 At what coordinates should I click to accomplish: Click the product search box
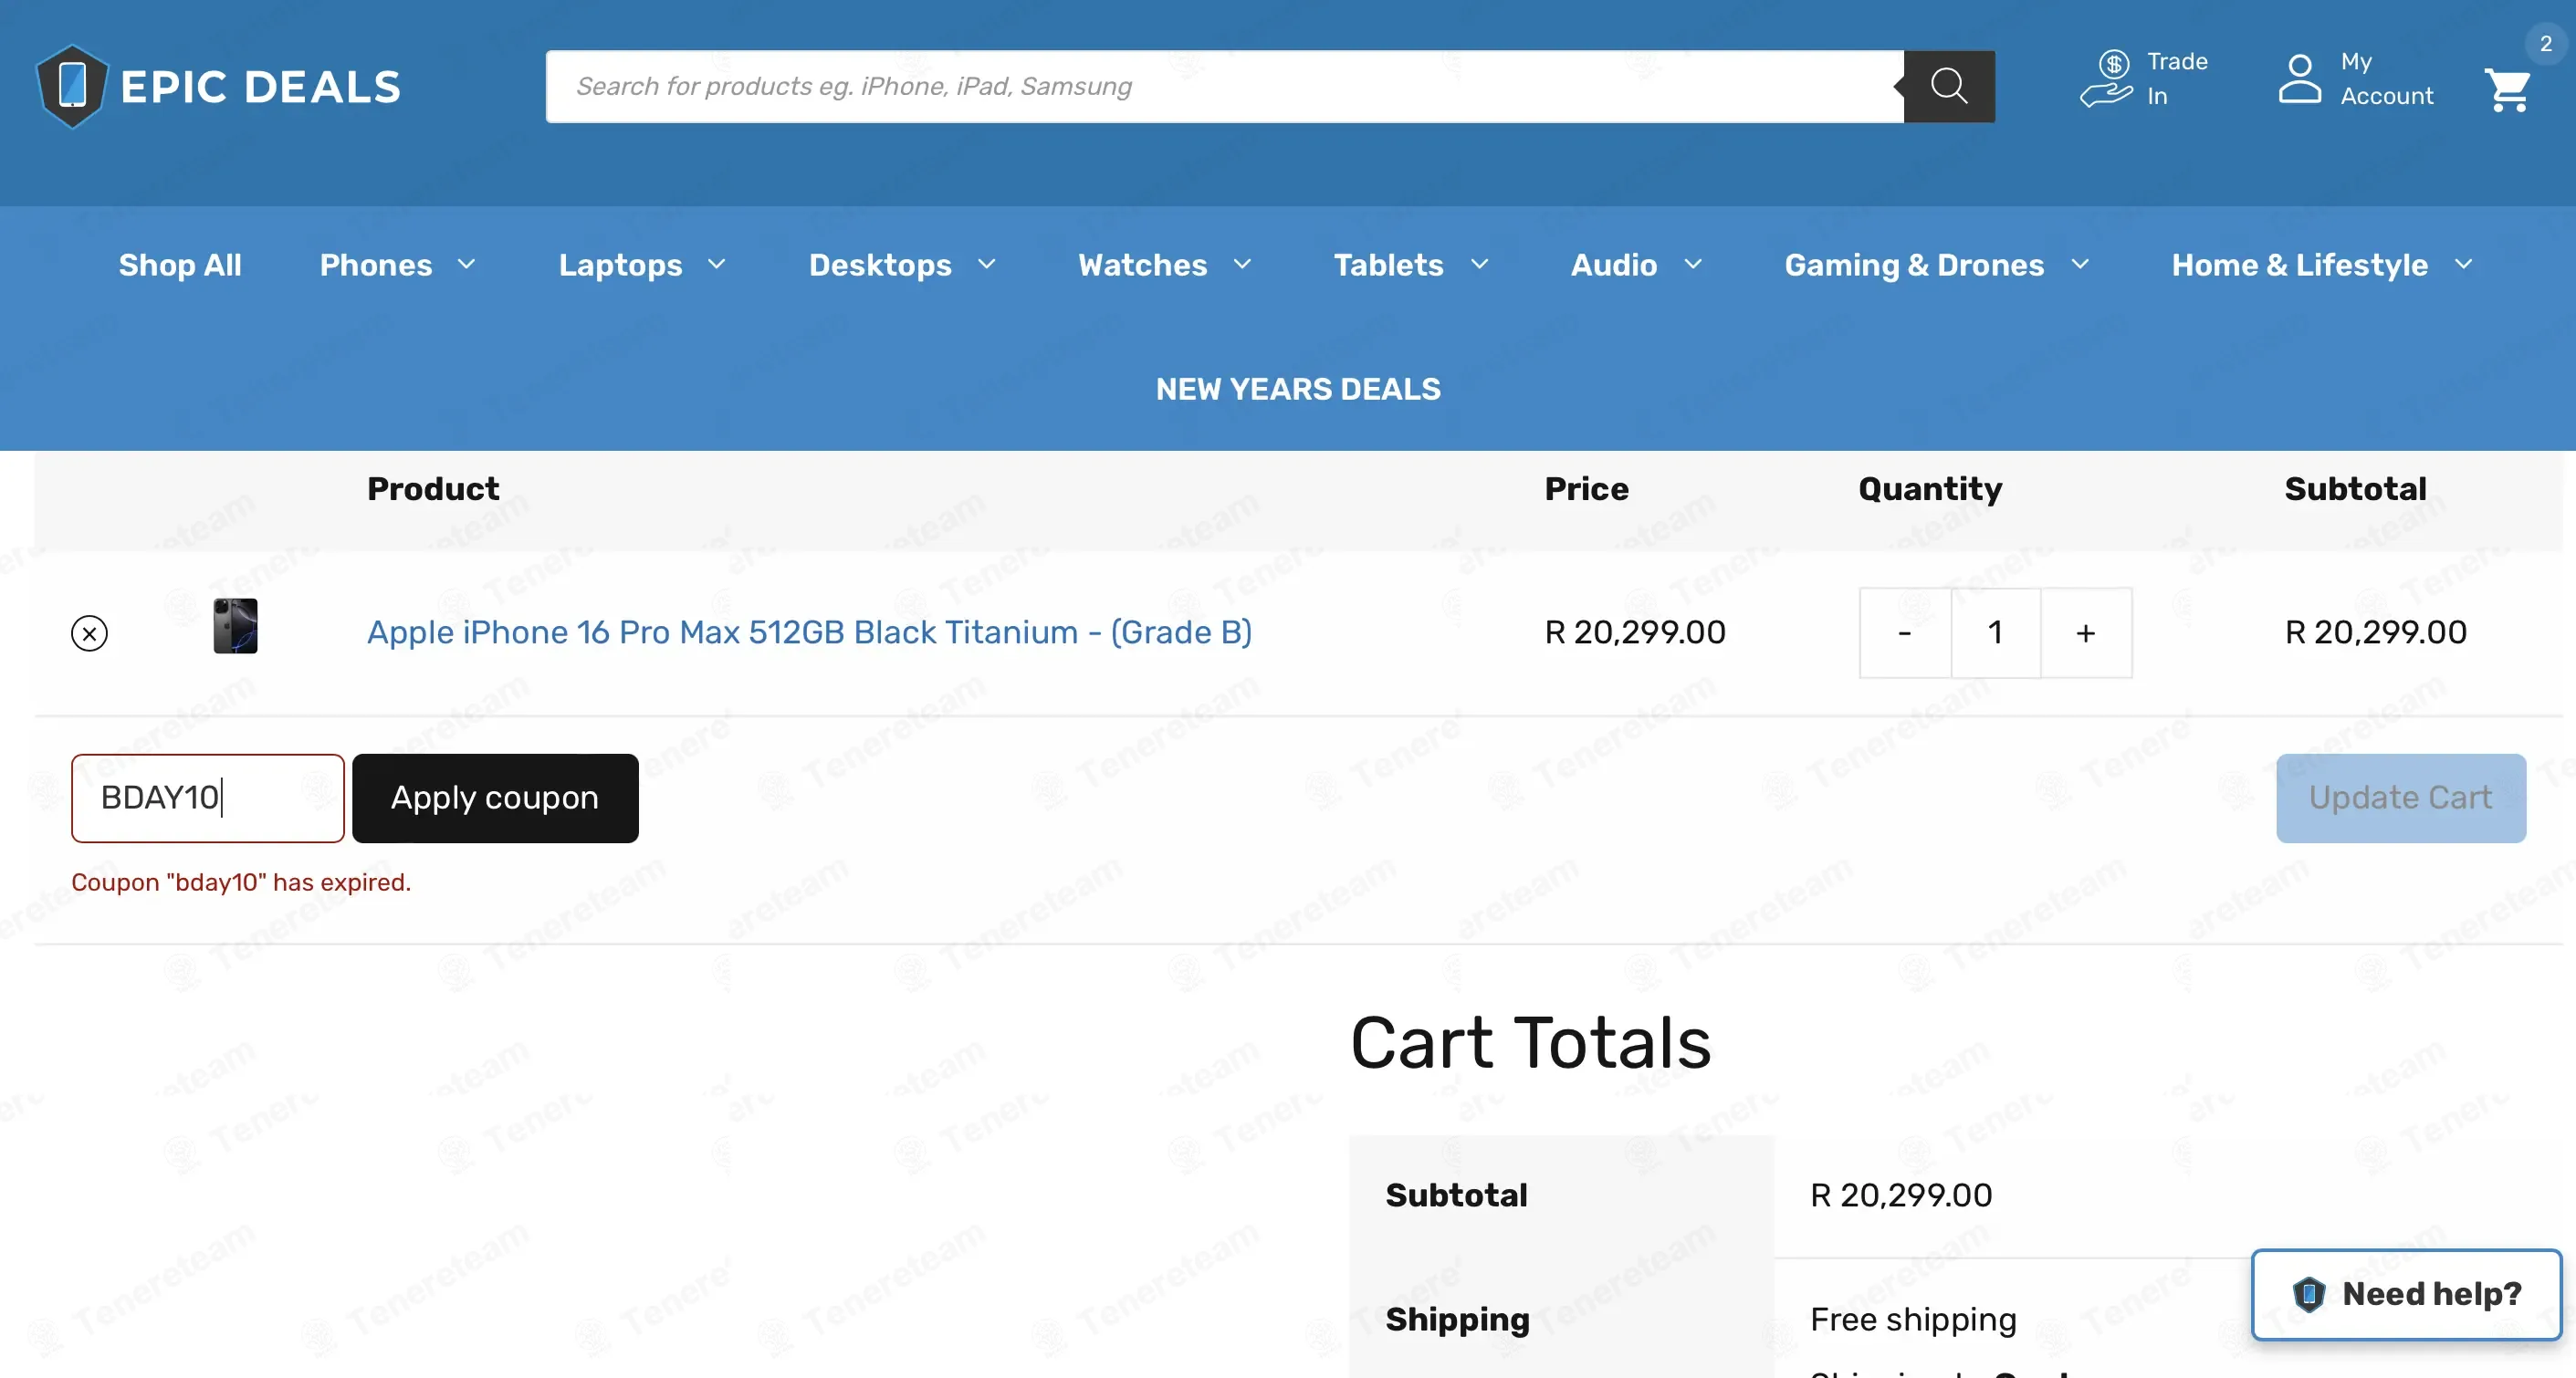pyautogui.click(x=1224, y=87)
